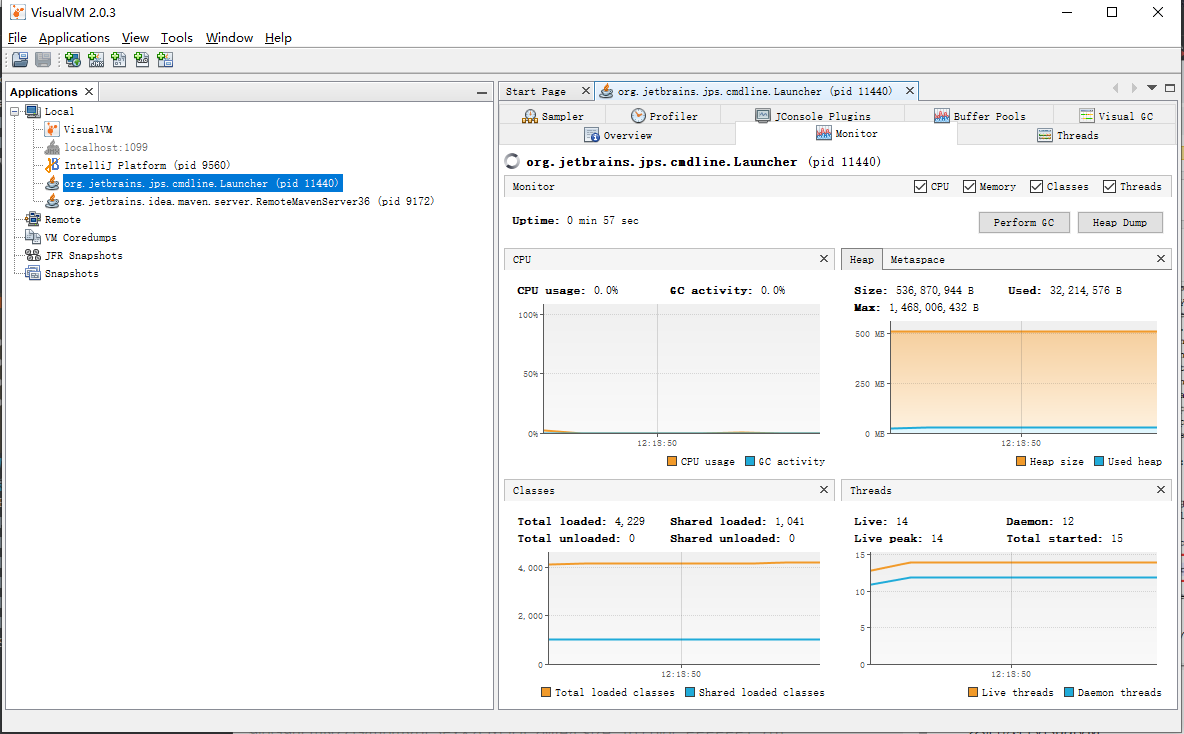Switch to the Overview tab
The height and width of the screenshot is (734, 1184).
click(618, 135)
